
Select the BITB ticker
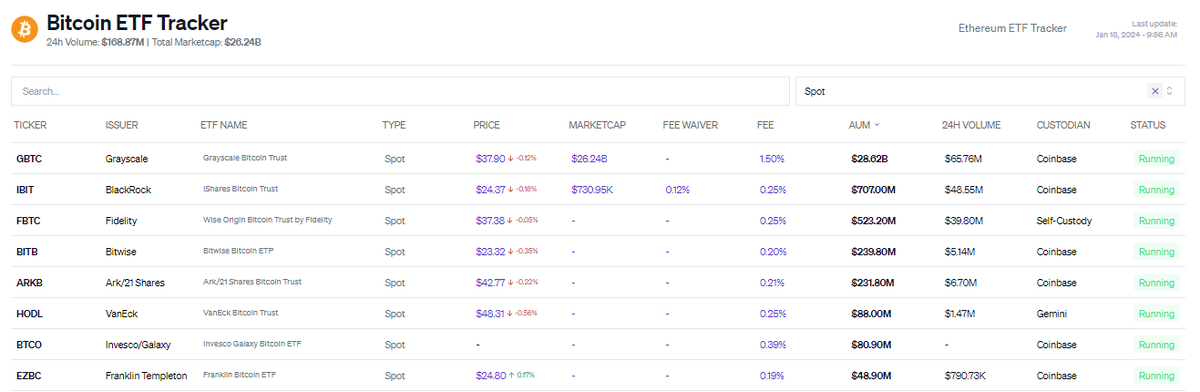click(28, 252)
